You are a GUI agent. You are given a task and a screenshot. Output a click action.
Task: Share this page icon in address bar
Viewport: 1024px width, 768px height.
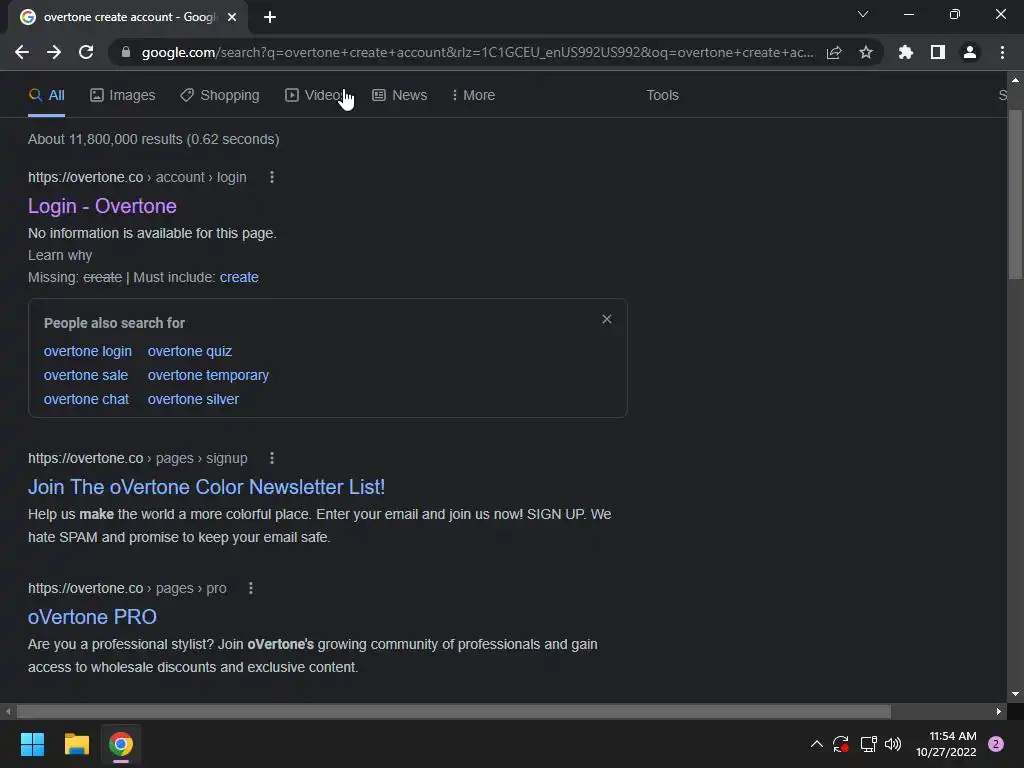834,52
